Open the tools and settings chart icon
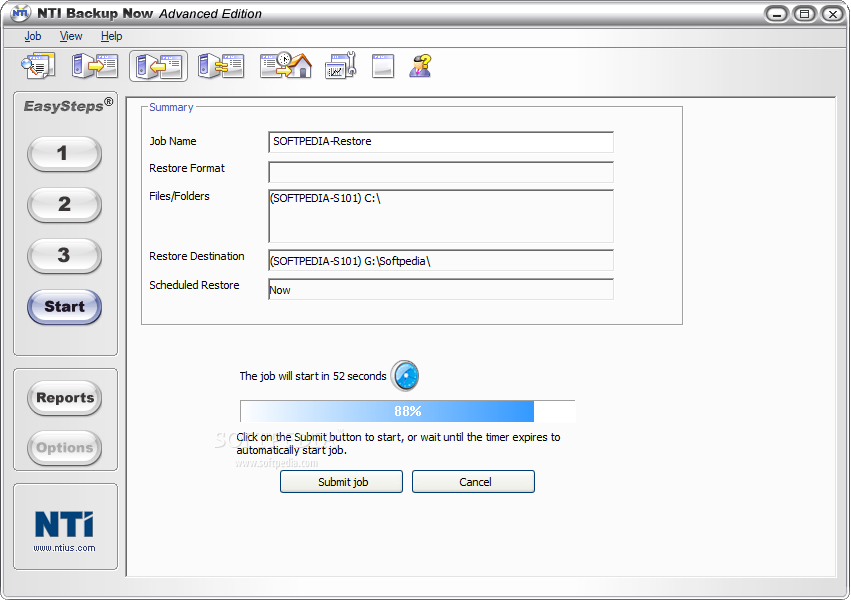 pos(341,66)
